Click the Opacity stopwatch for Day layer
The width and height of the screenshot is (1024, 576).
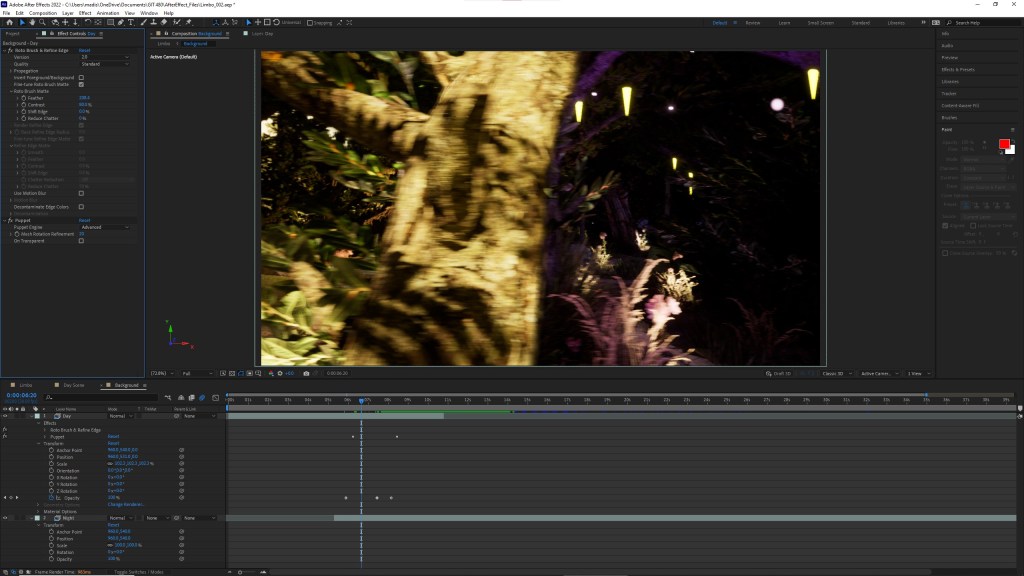pyautogui.click(x=51, y=497)
